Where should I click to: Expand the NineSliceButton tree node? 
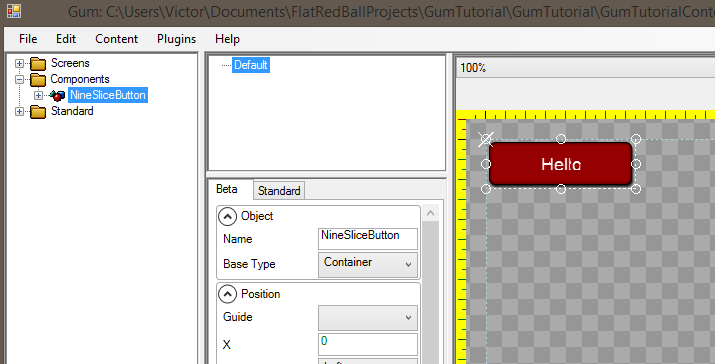click(38, 95)
